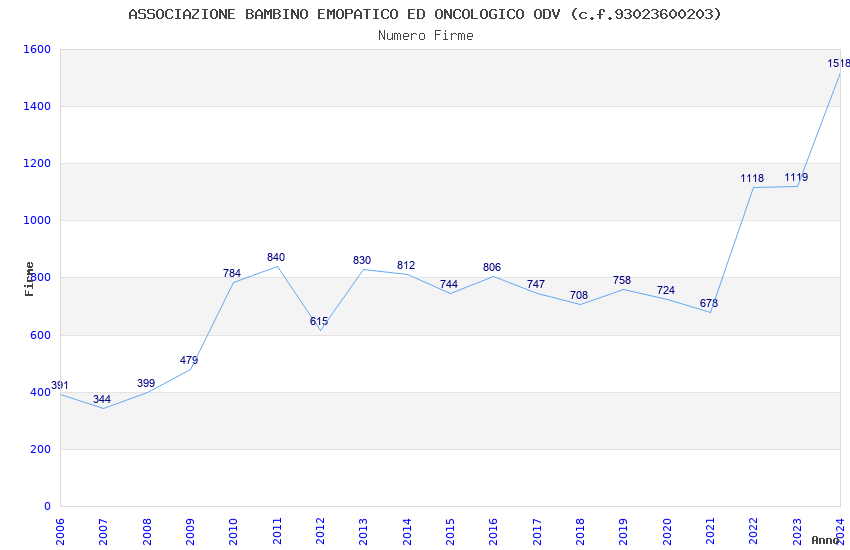
Task: Select the x-axis year 2023
Action: (797, 532)
